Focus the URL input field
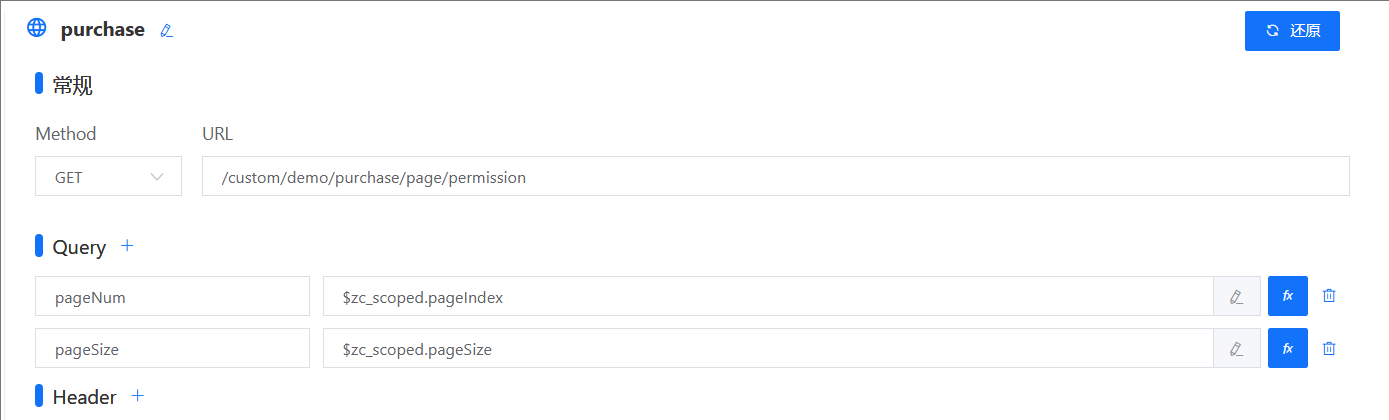1389x420 pixels. coord(776,176)
